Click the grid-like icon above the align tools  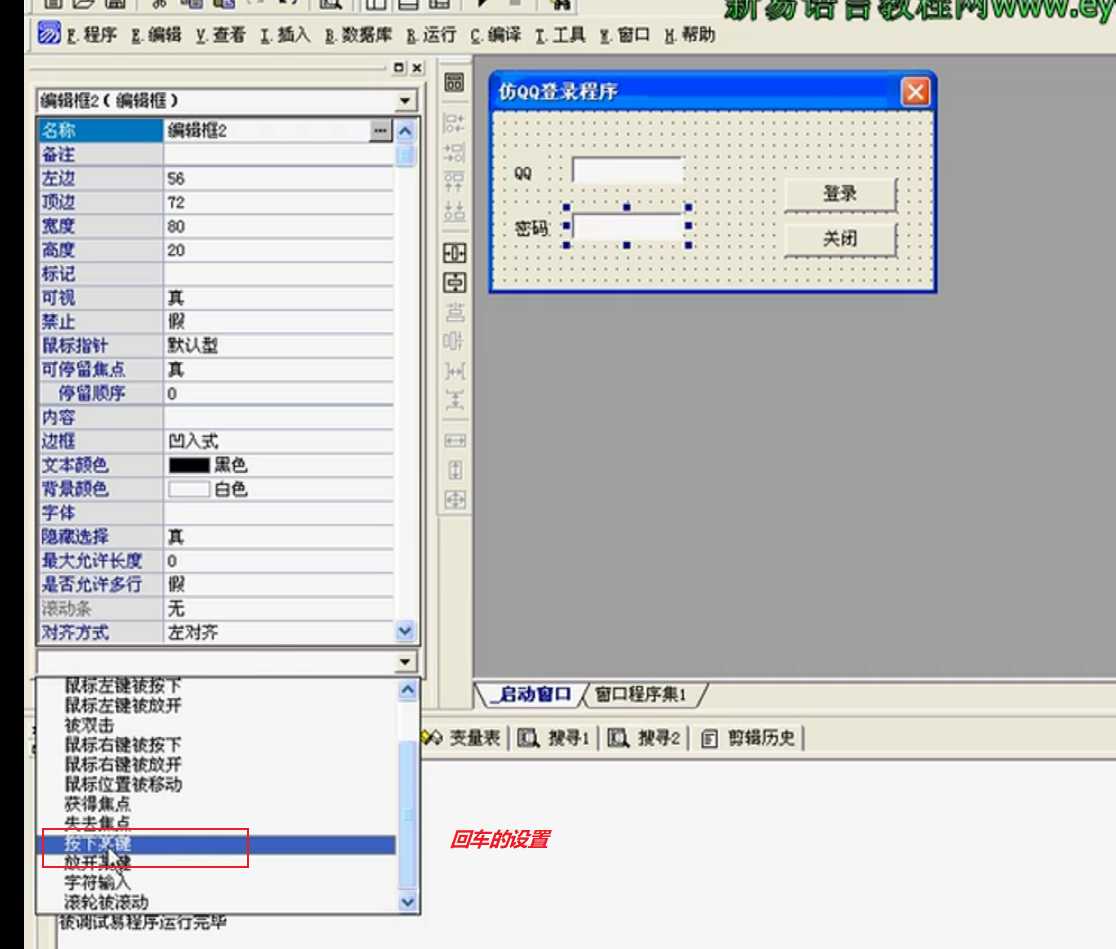click(454, 83)
